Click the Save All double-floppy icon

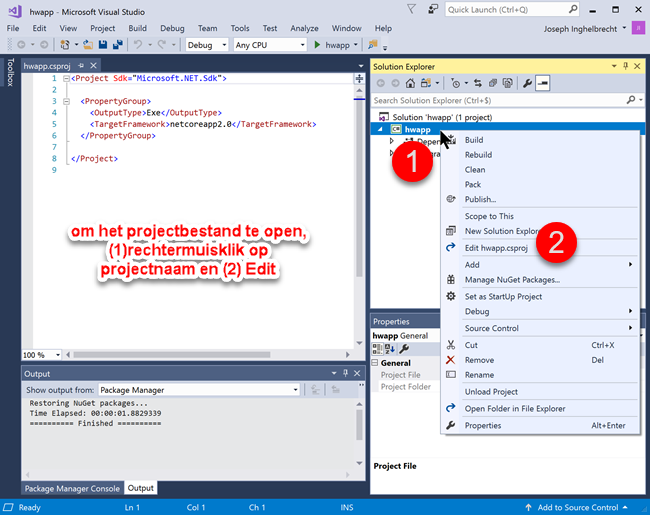coord(118,45)
